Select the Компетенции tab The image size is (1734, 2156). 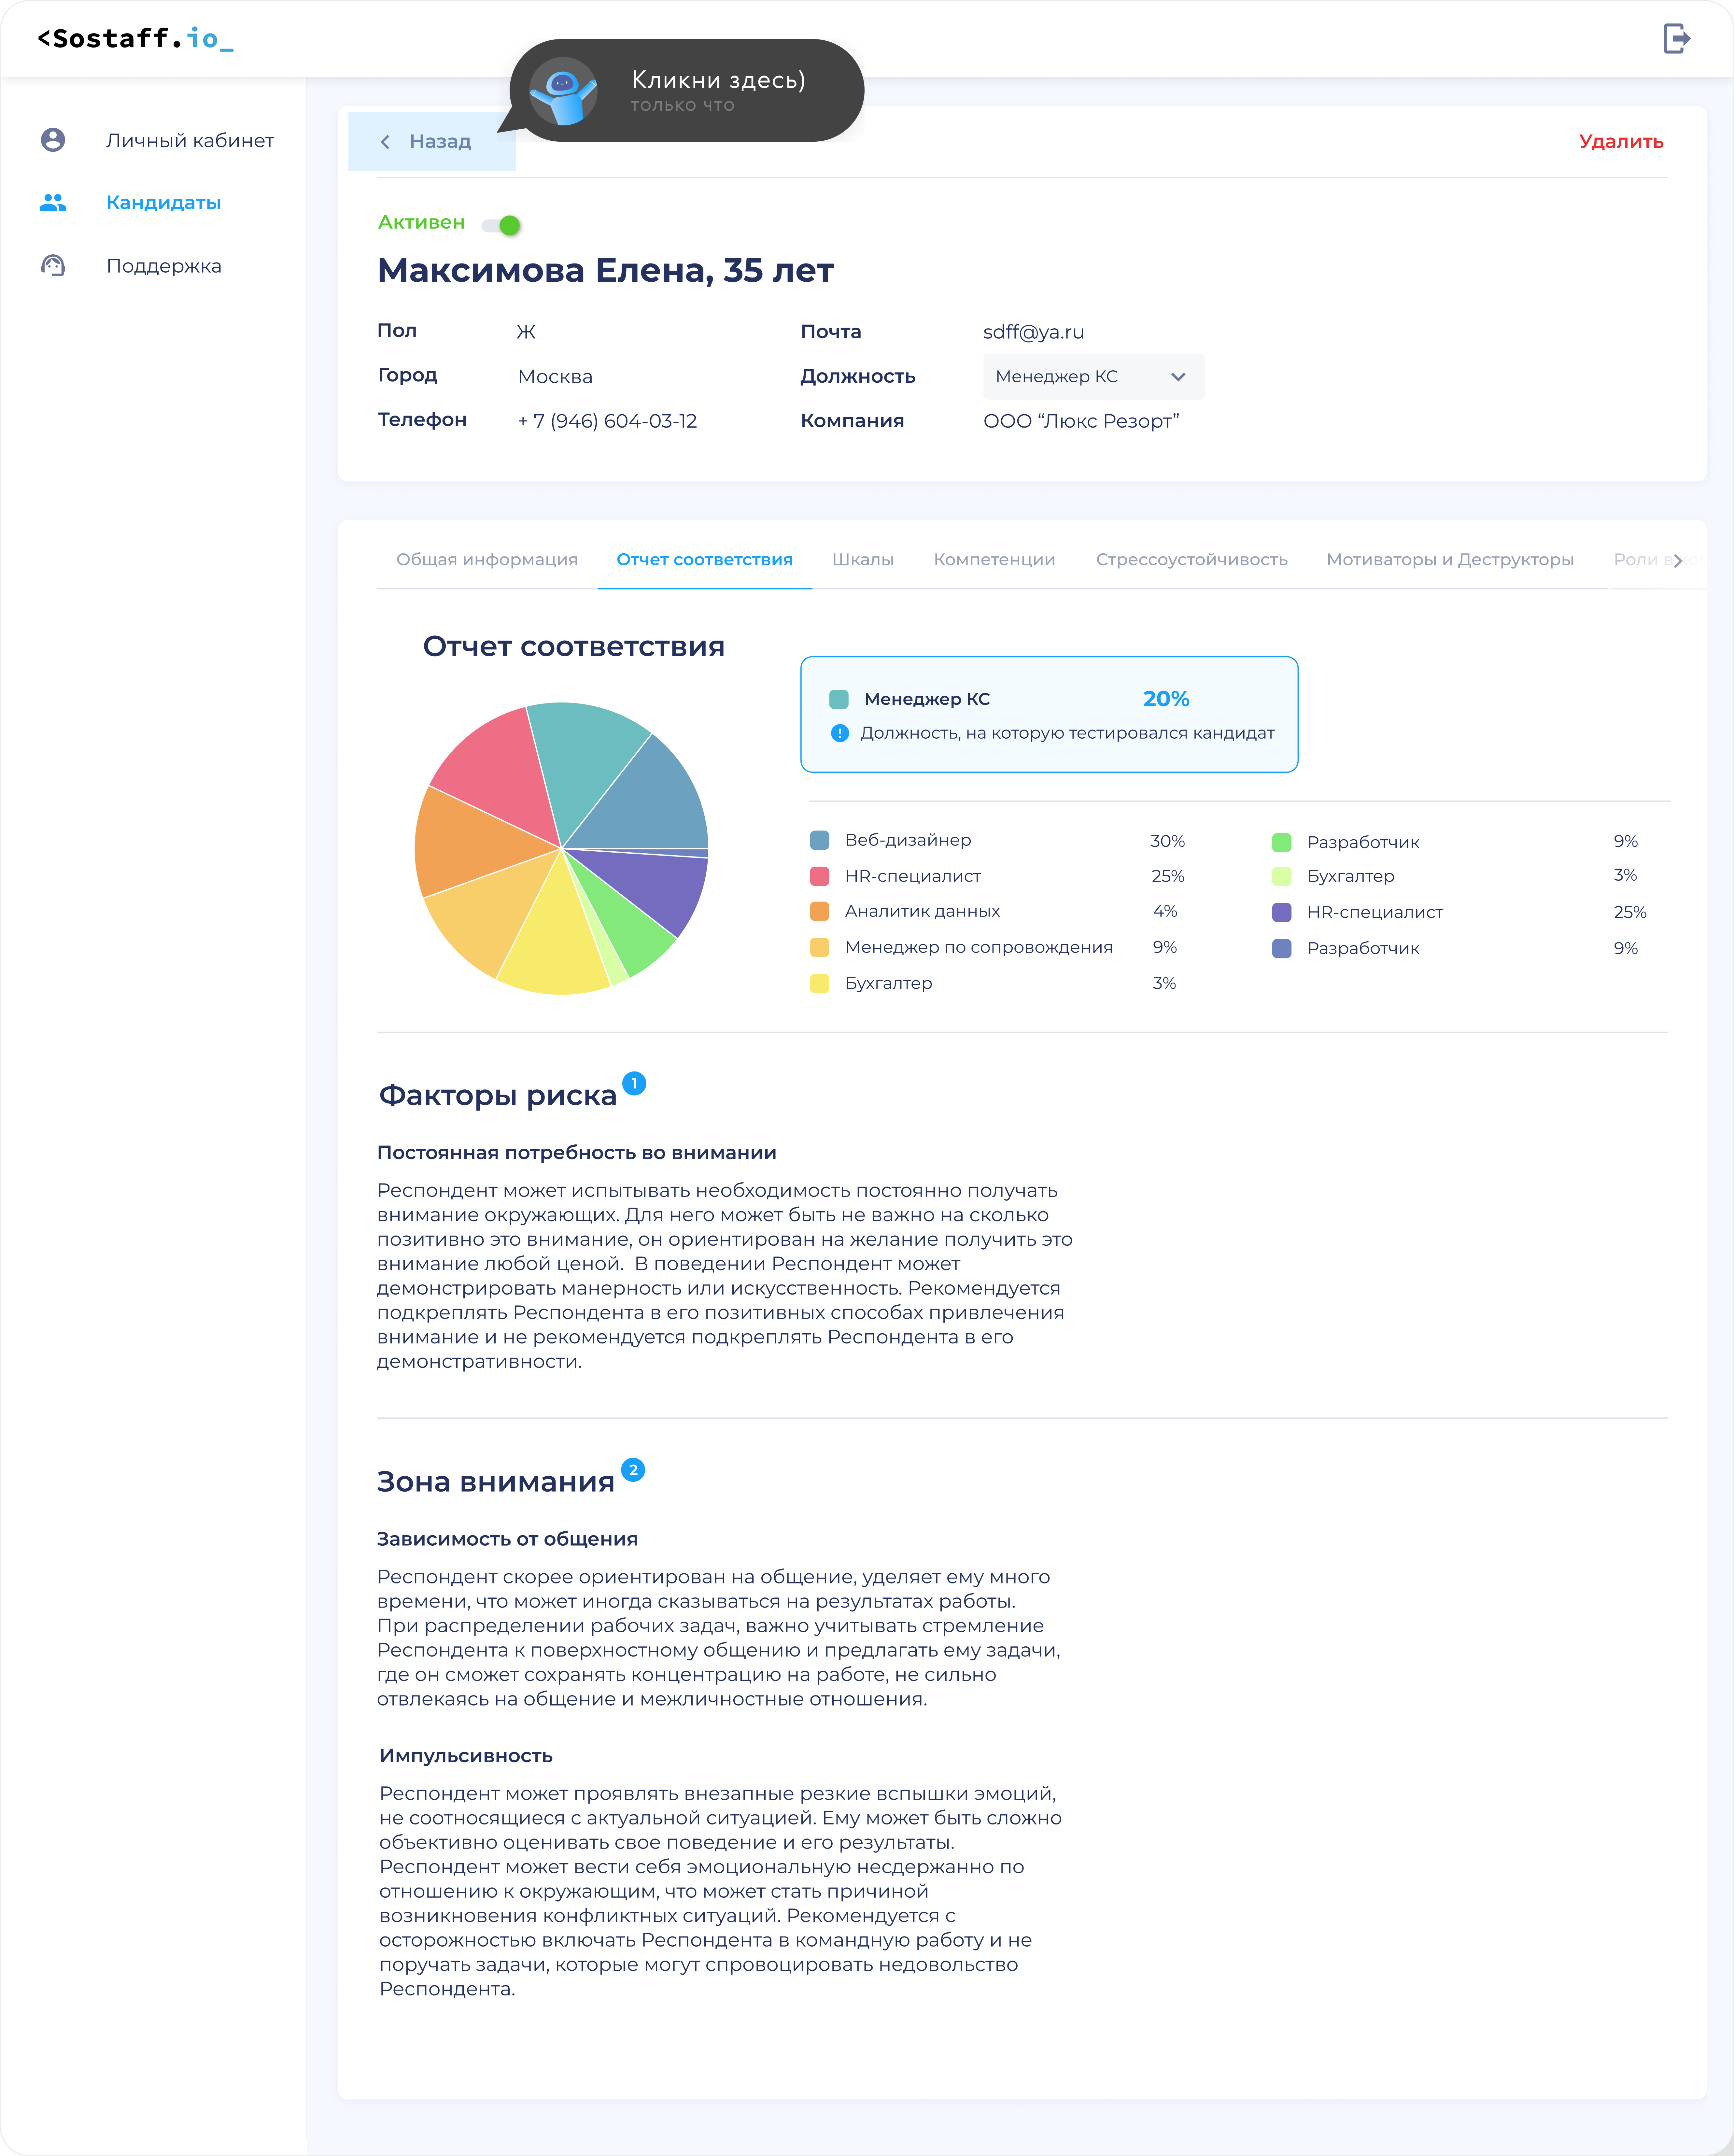coord(994,559)
